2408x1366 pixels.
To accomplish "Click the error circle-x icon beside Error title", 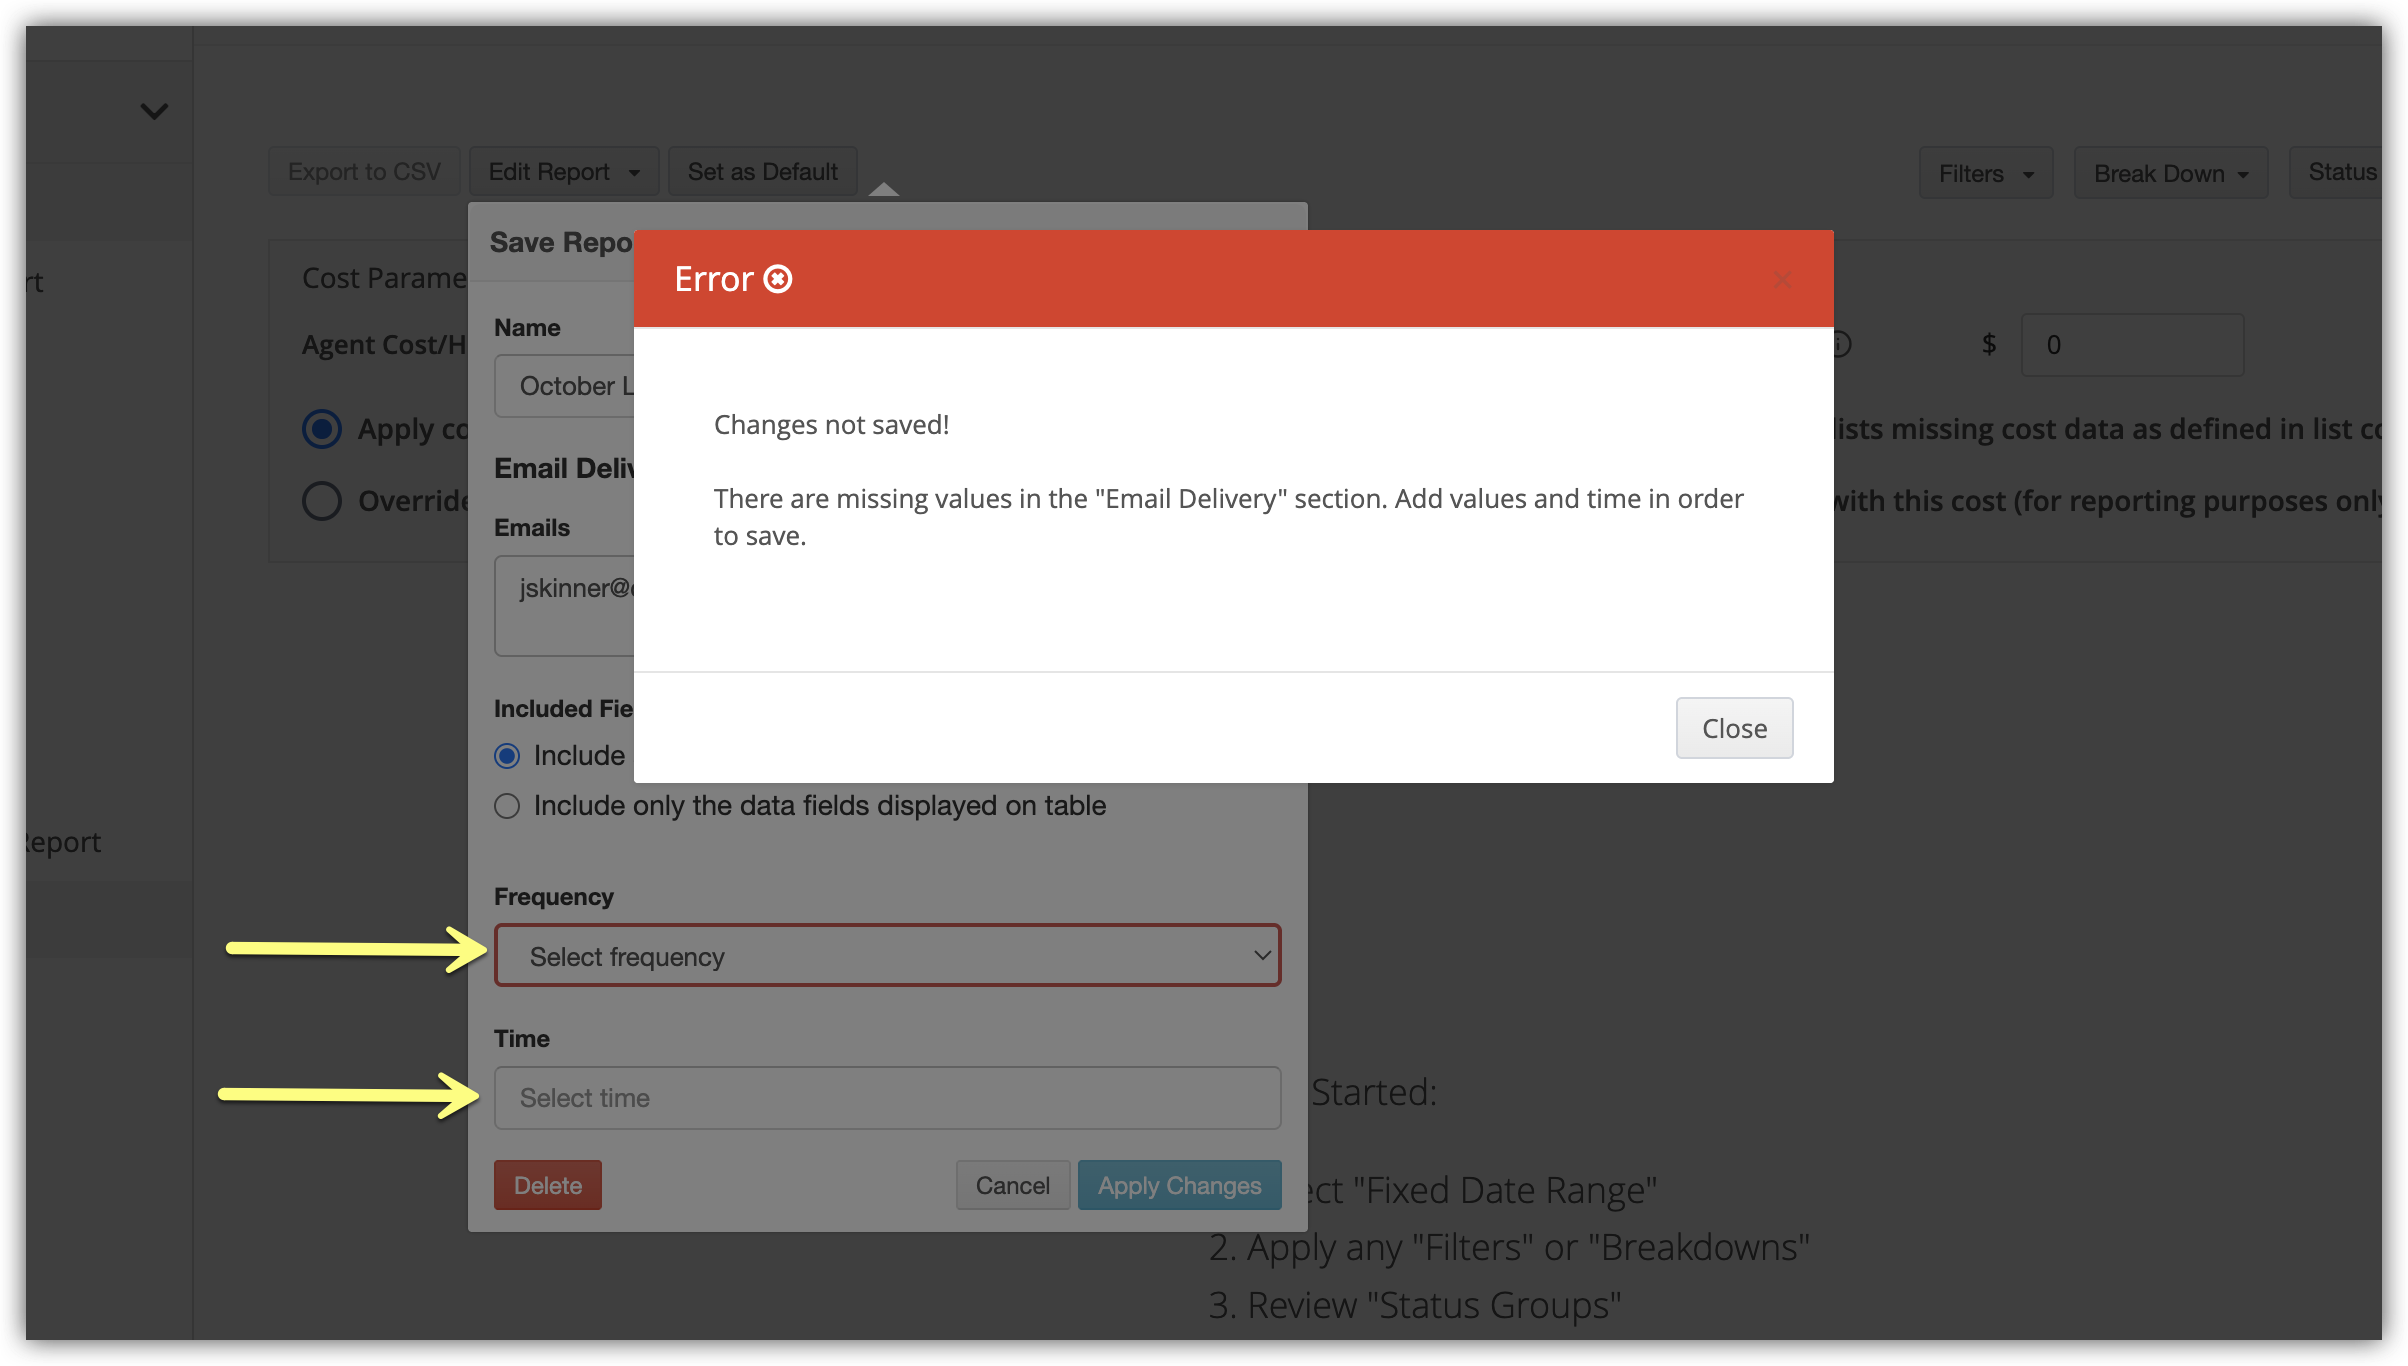I will (778, 279).
